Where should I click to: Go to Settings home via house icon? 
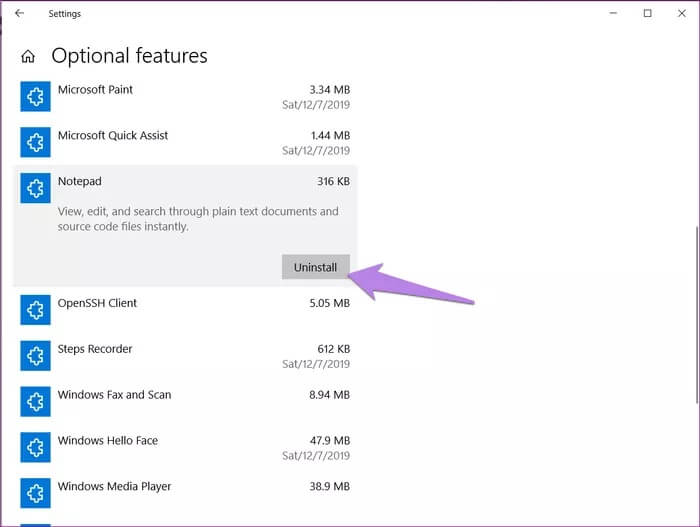click(x=28, y=56)
